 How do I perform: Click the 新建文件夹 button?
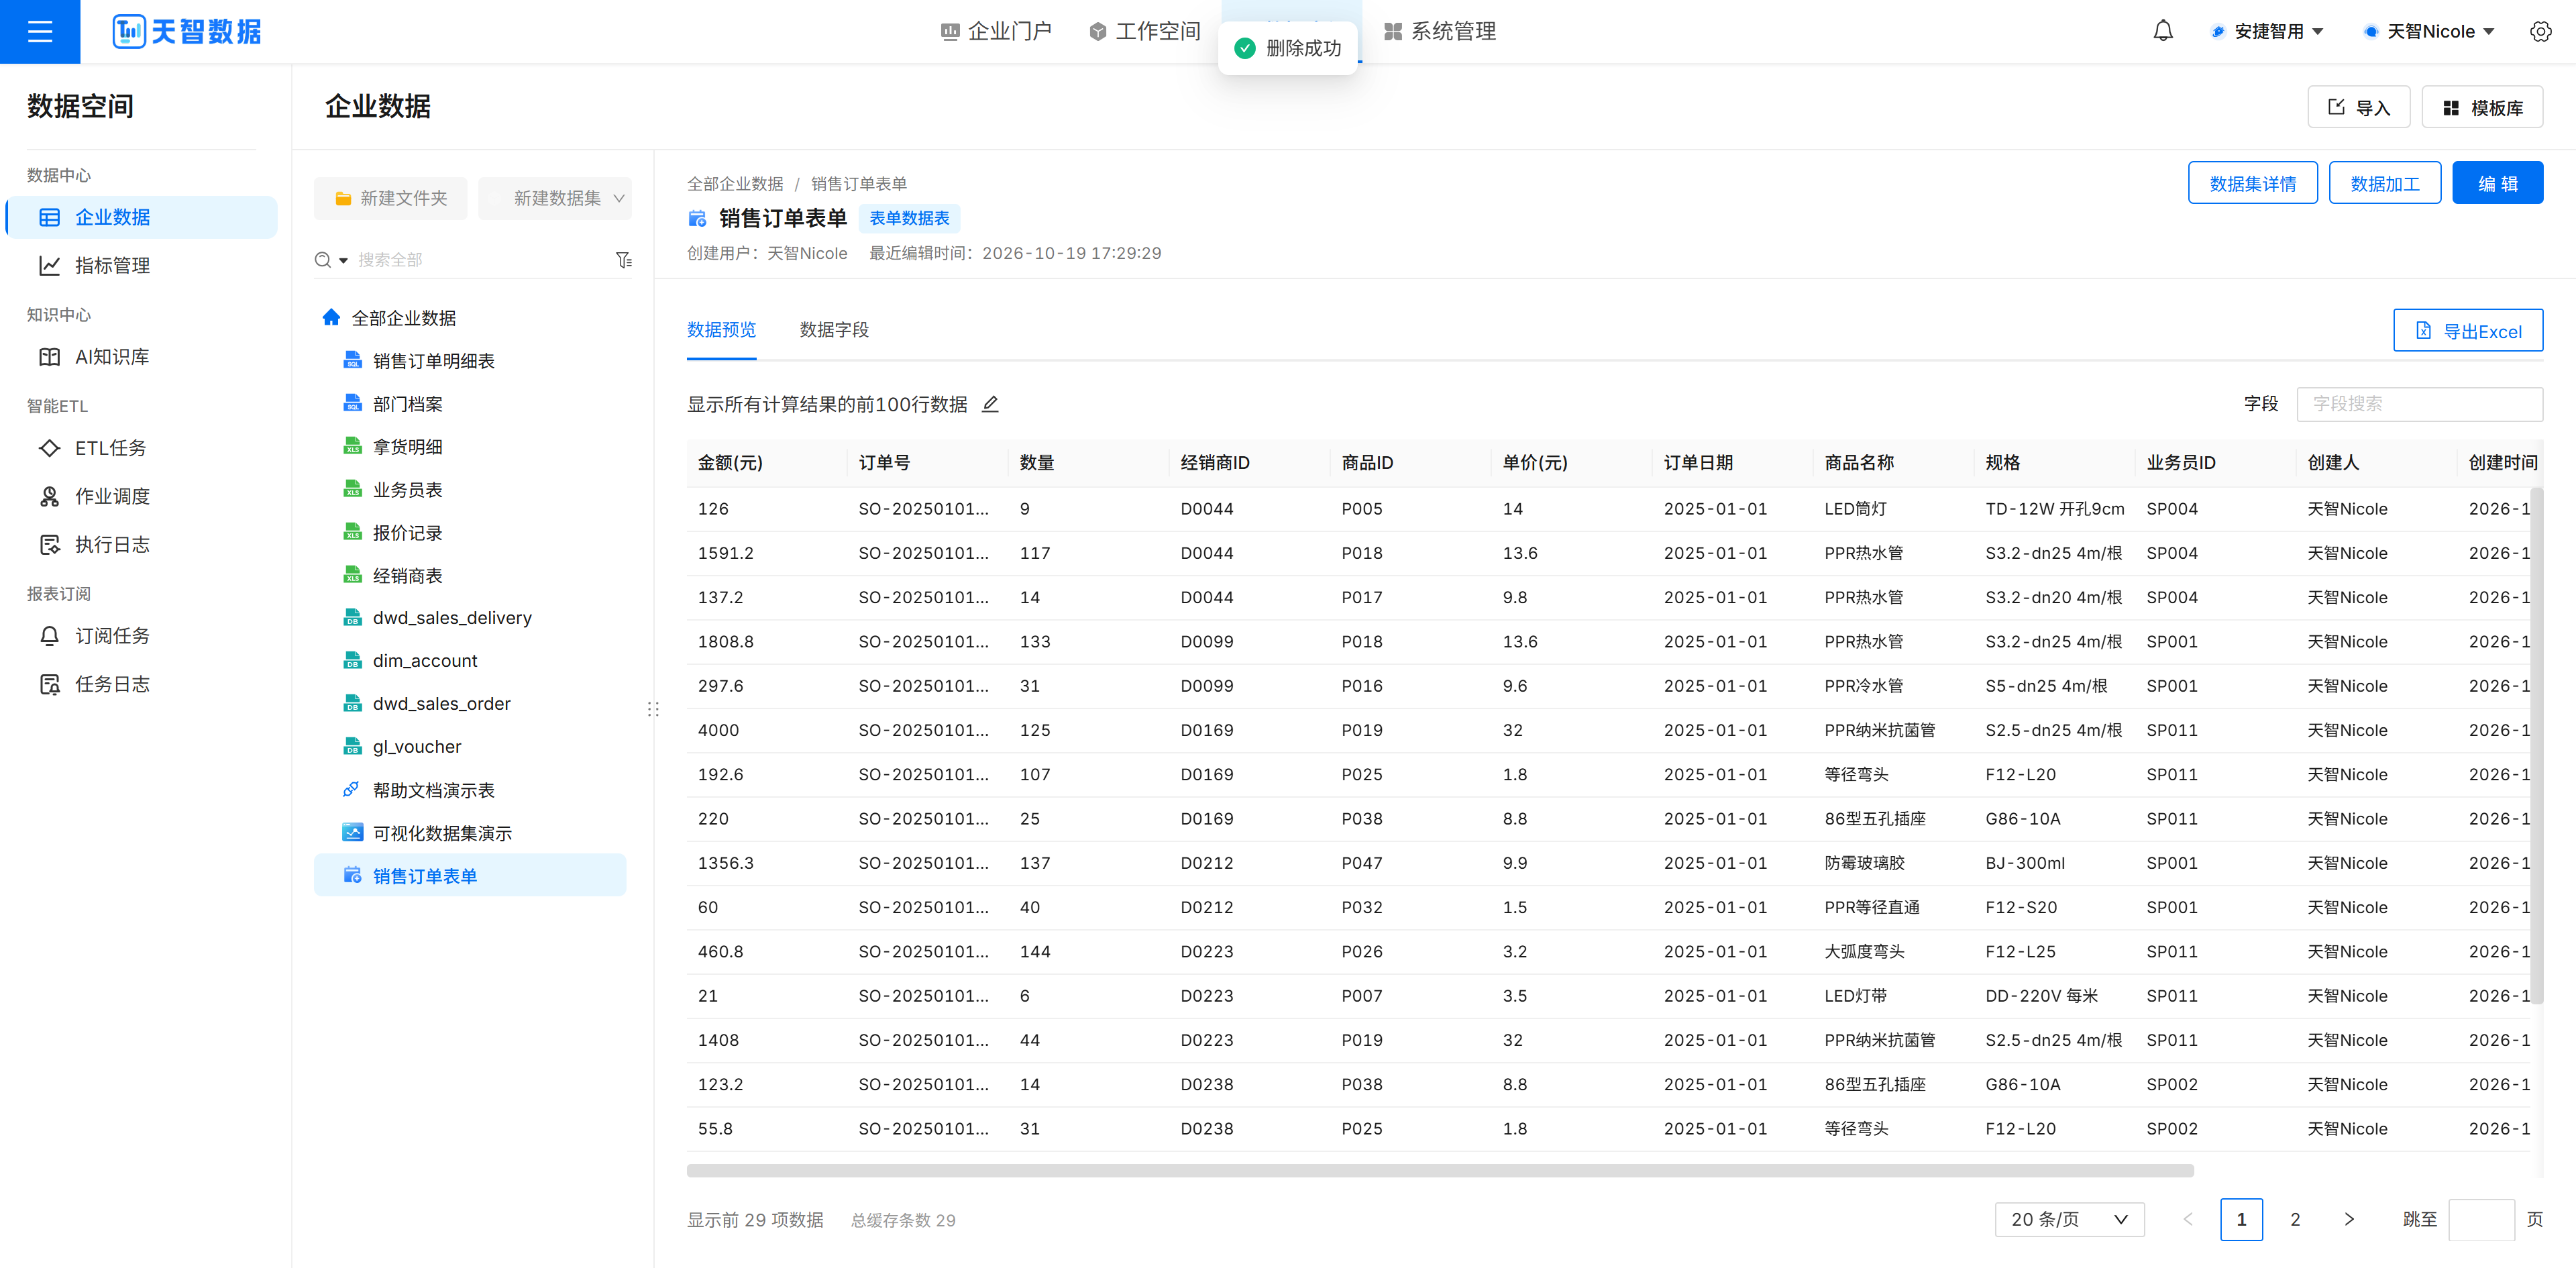click(x=390, y=198)
